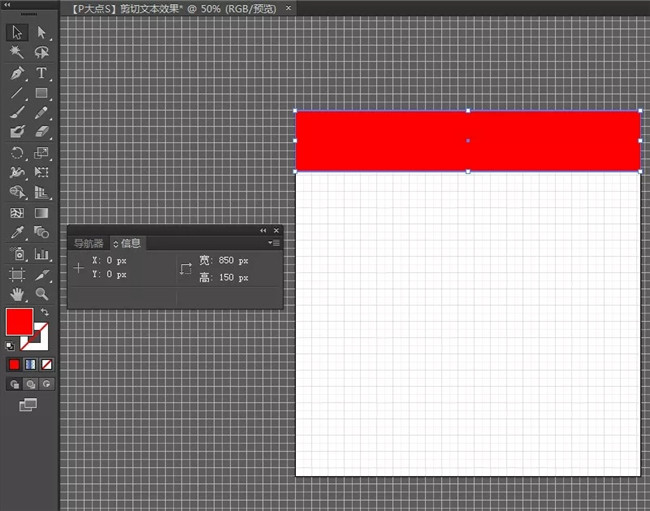The width and height of the screenshot is (650, 511).
Task: Select the Selection tool (black arrow)
Action: point(17,32)
